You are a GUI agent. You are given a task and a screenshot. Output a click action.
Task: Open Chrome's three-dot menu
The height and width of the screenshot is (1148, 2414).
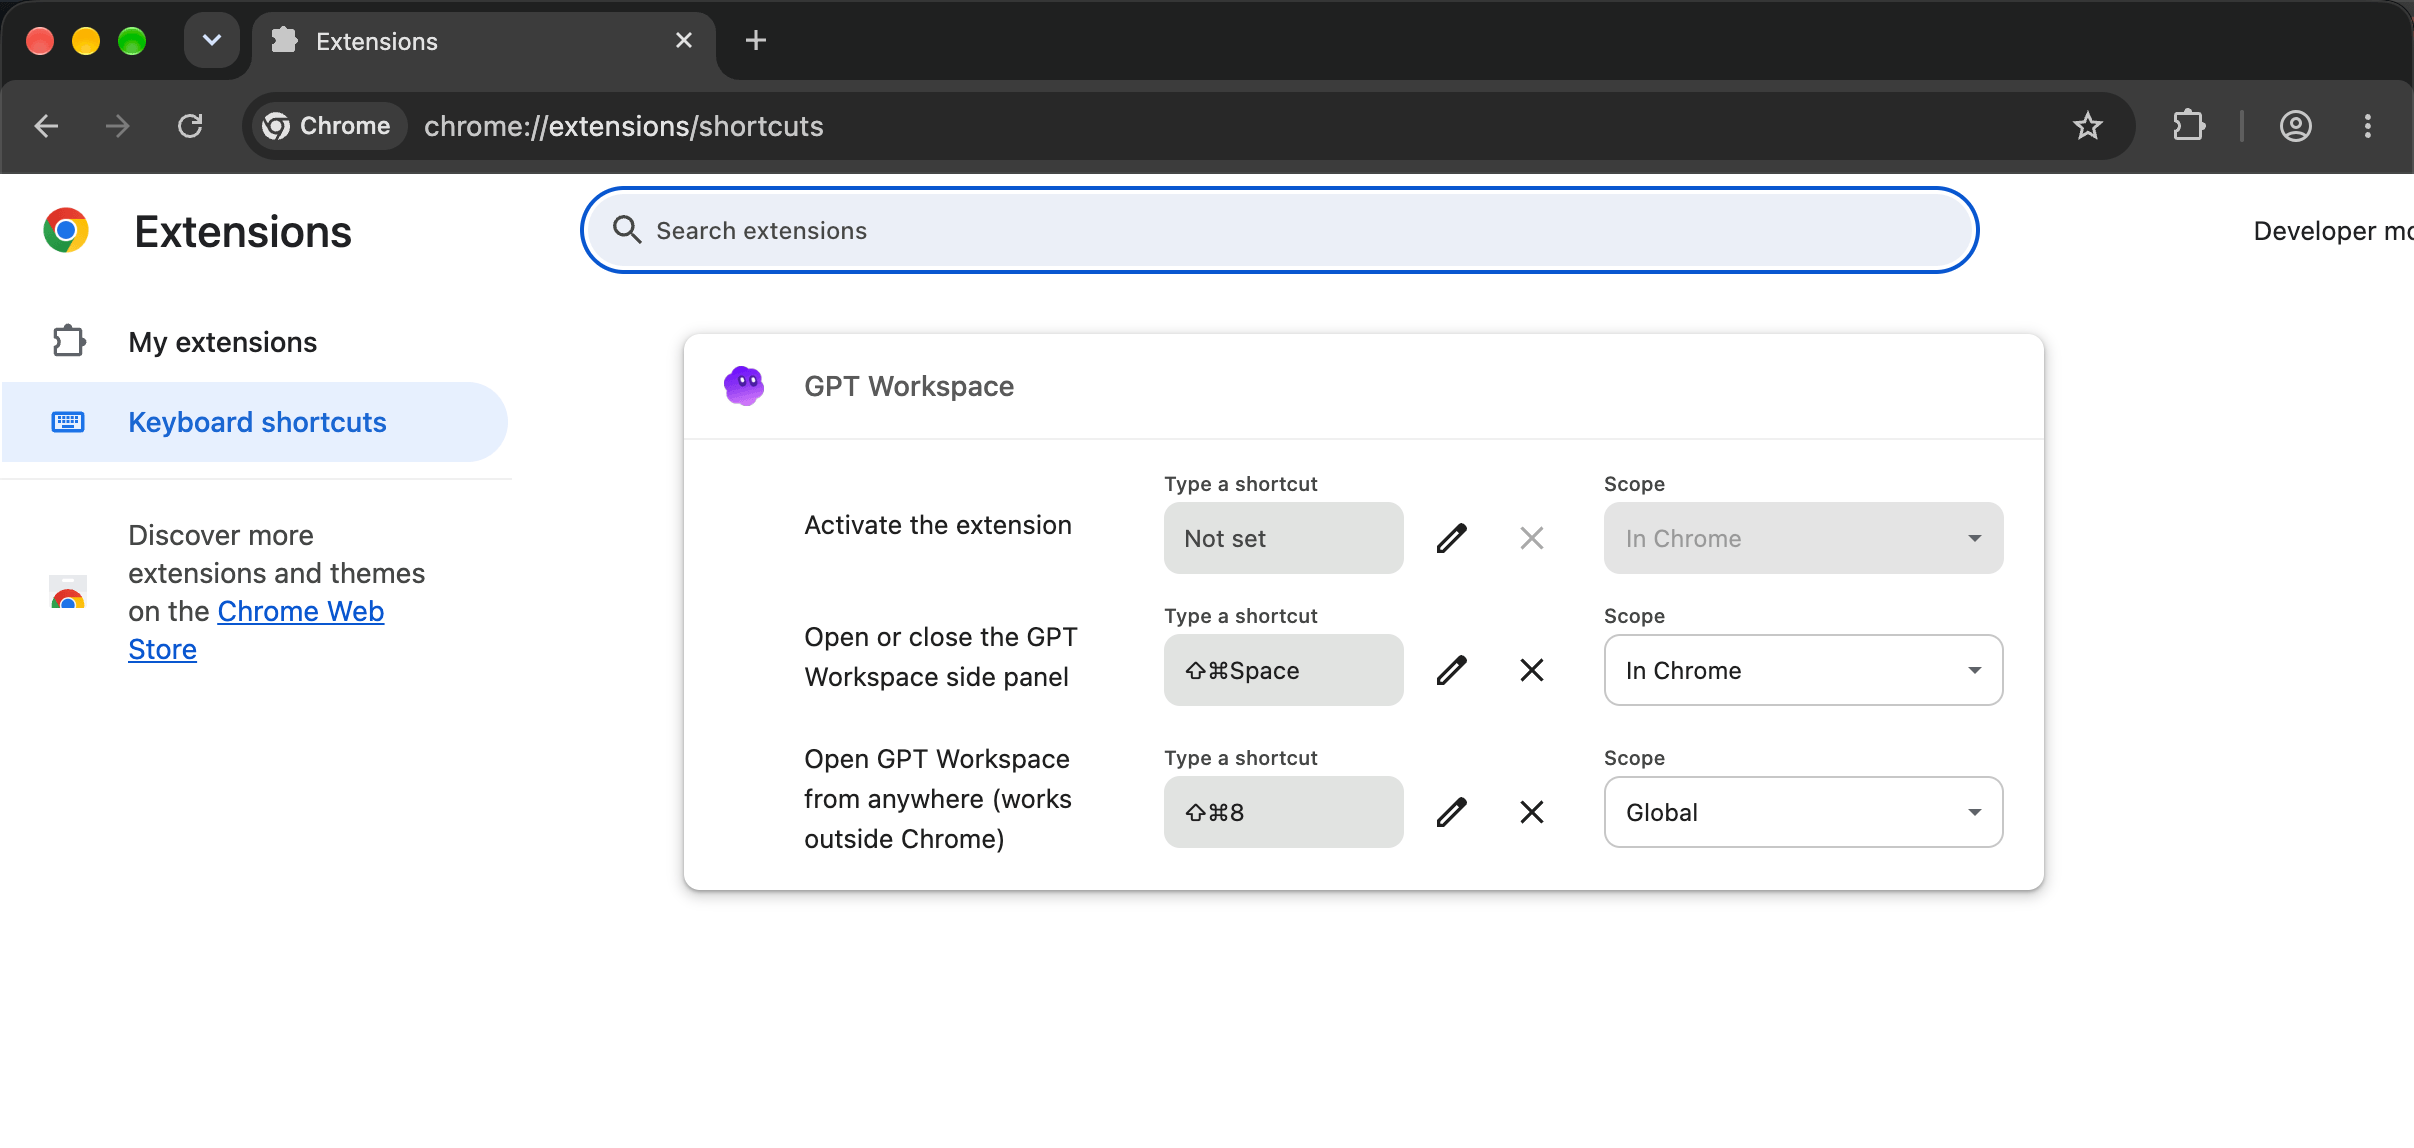pyautogui.click(x=2367, y=126)
